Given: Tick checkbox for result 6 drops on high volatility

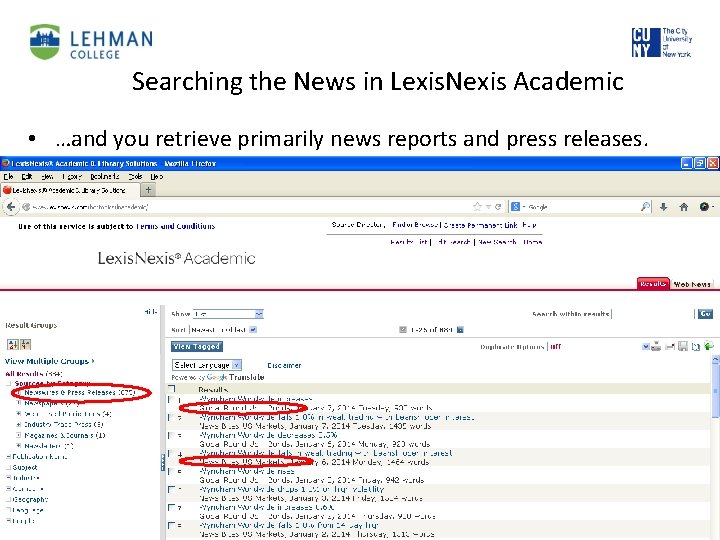Looking at the screenshot, I should point(171,489).
